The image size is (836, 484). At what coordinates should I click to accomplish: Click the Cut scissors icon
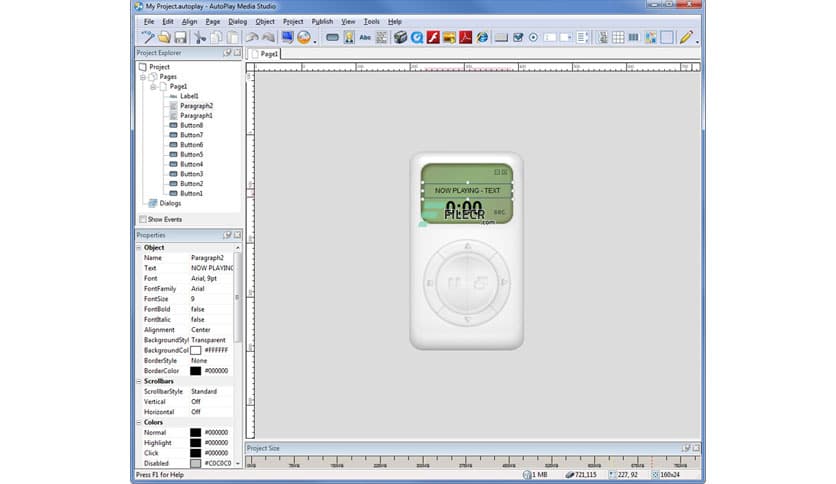200,37
